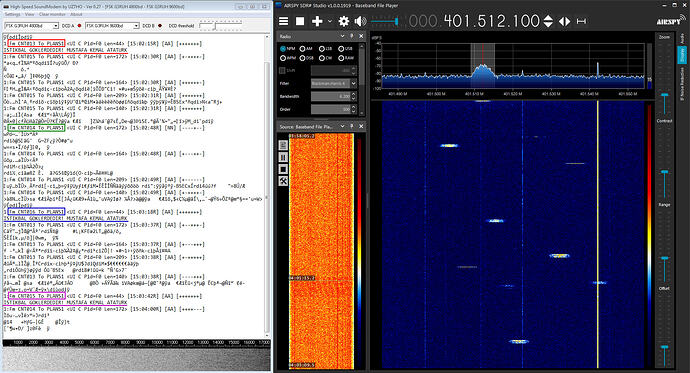This screenshot has width=690, height=373.
Task: Open the IF Noise Reduction vertical tab
Action: tap(682, 84)
